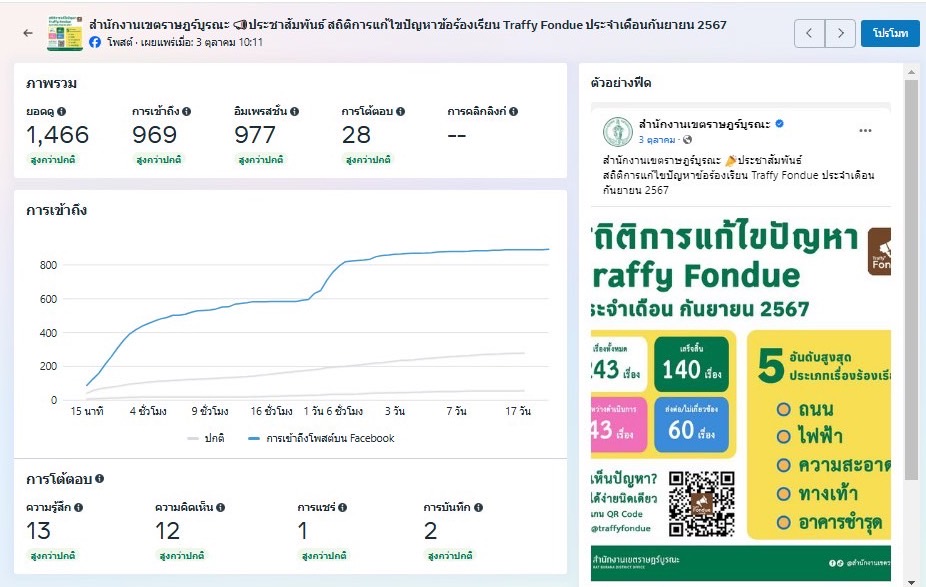
Task: Click the โปรโมท promote button
Action: pyautogui.click(x=890, y=33)
